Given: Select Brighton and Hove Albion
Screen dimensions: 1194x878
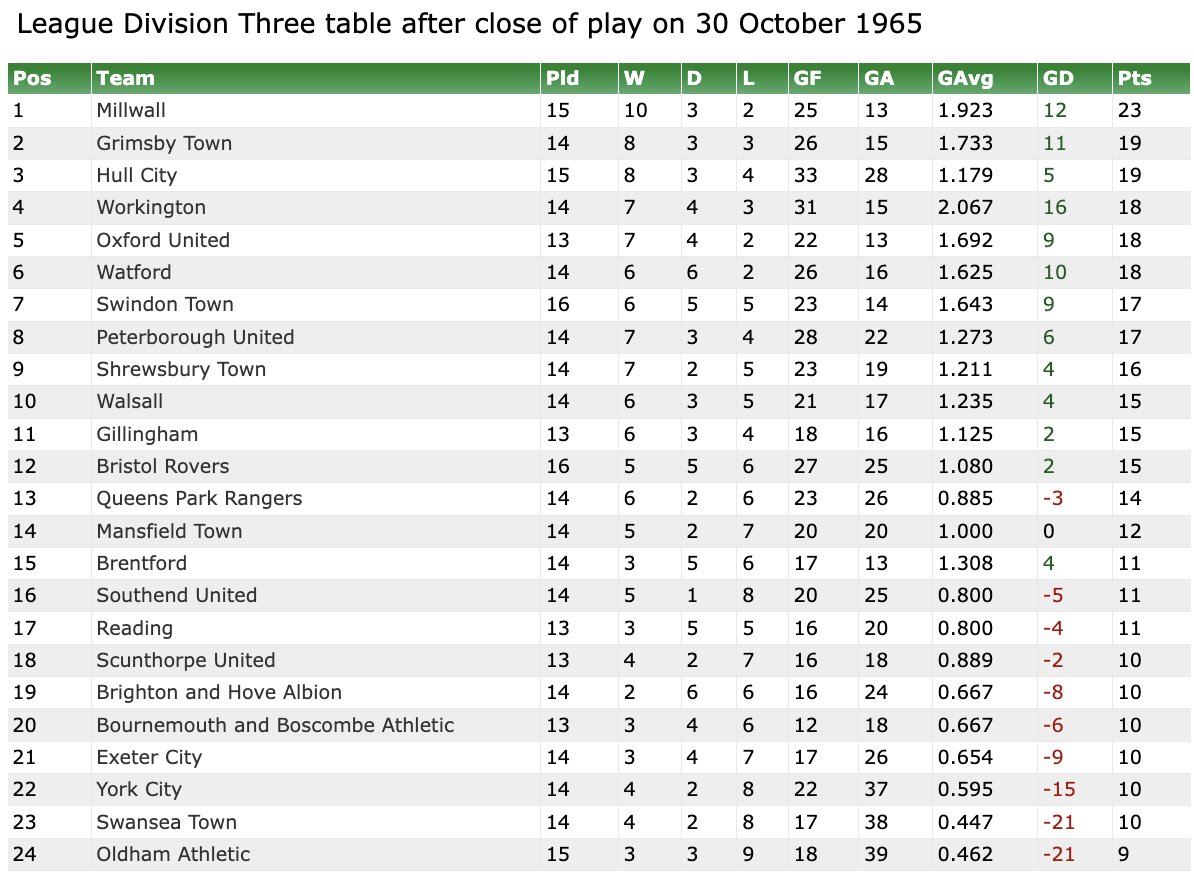Looking at the screenshot, I should (219, 692).
